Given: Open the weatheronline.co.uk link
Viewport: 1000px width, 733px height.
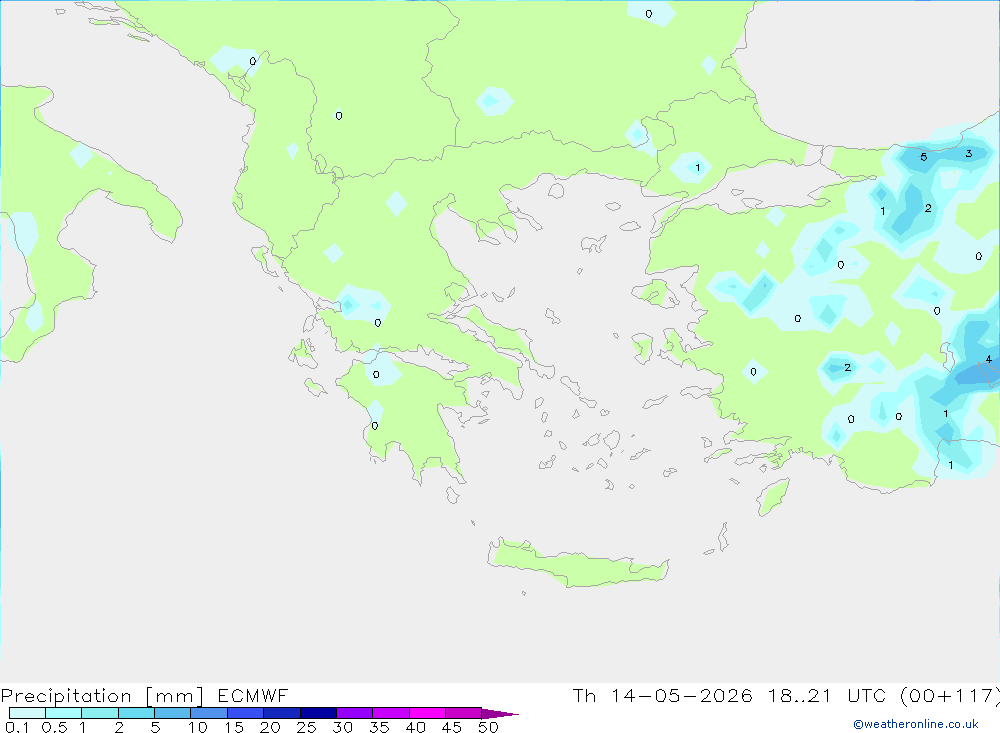Looking at the screenshot, I should pyautogui.click(x=916, y=724).
